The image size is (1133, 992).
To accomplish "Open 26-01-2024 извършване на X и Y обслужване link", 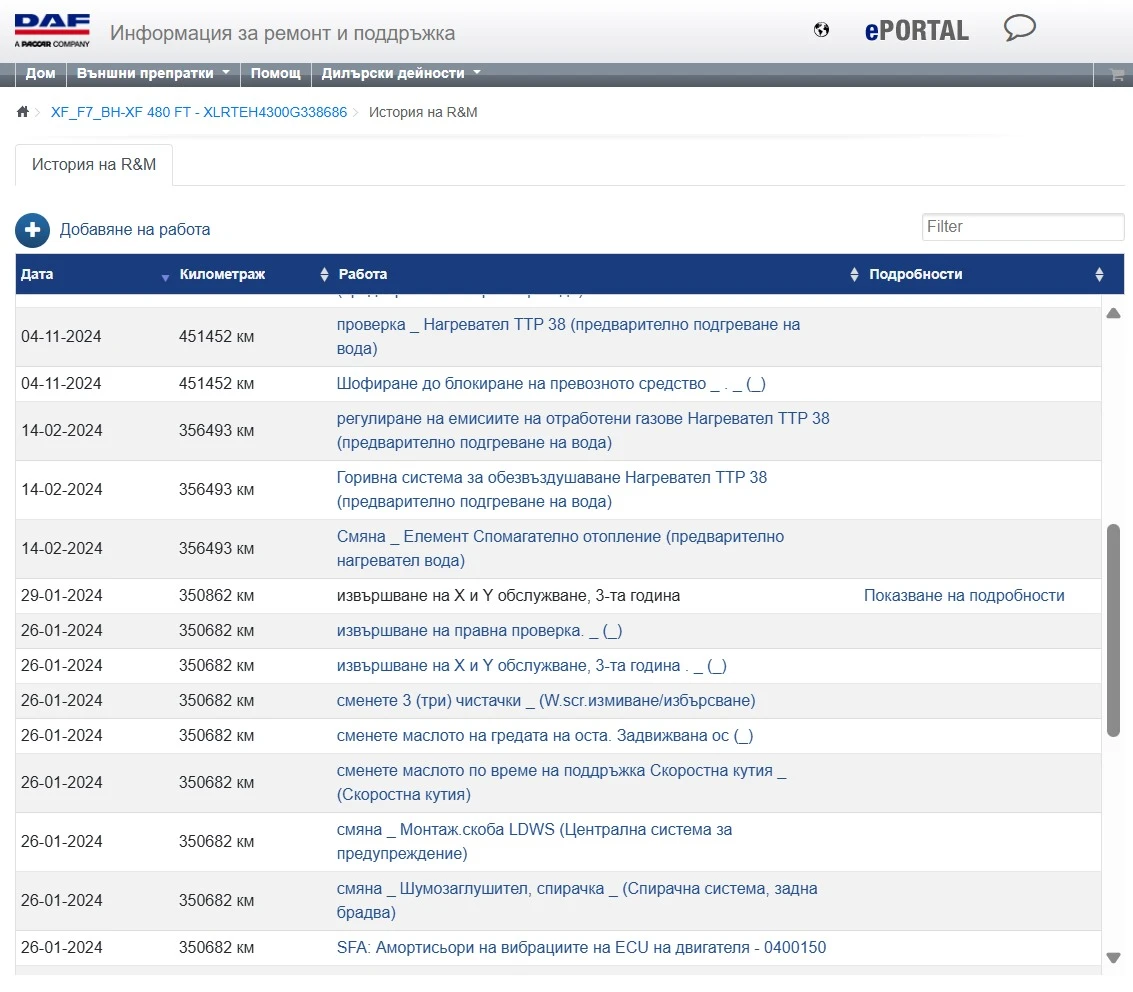I will coord(531,665).
